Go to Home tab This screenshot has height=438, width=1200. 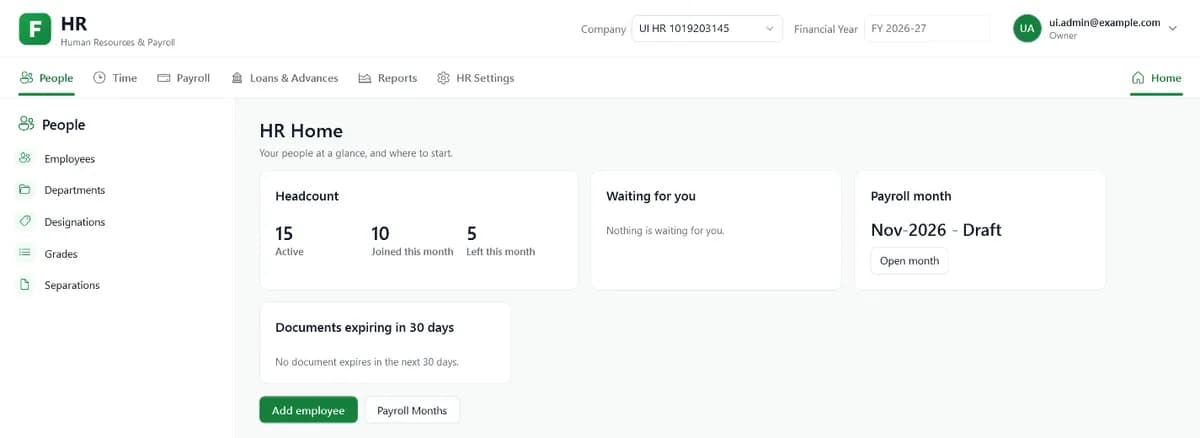[1156, 78]
